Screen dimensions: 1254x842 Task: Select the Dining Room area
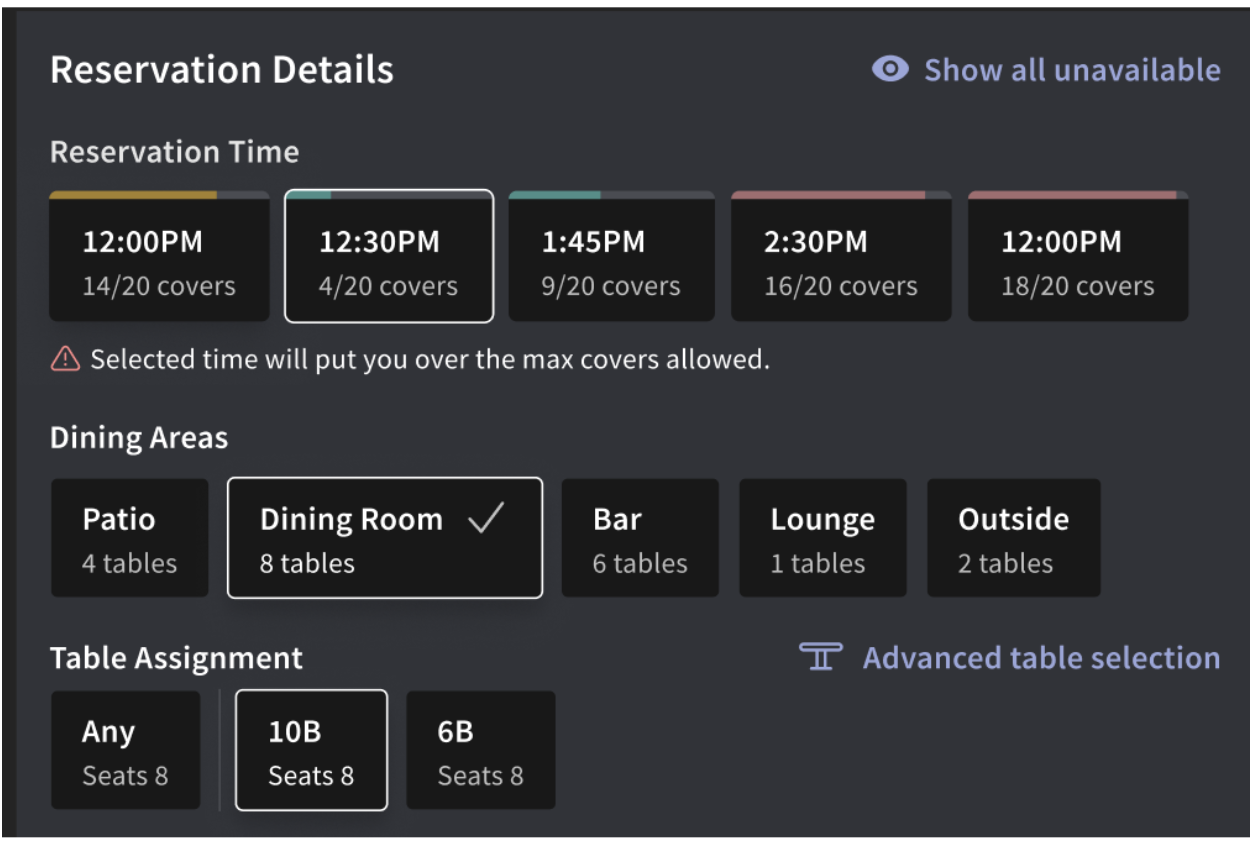(384, 539)
